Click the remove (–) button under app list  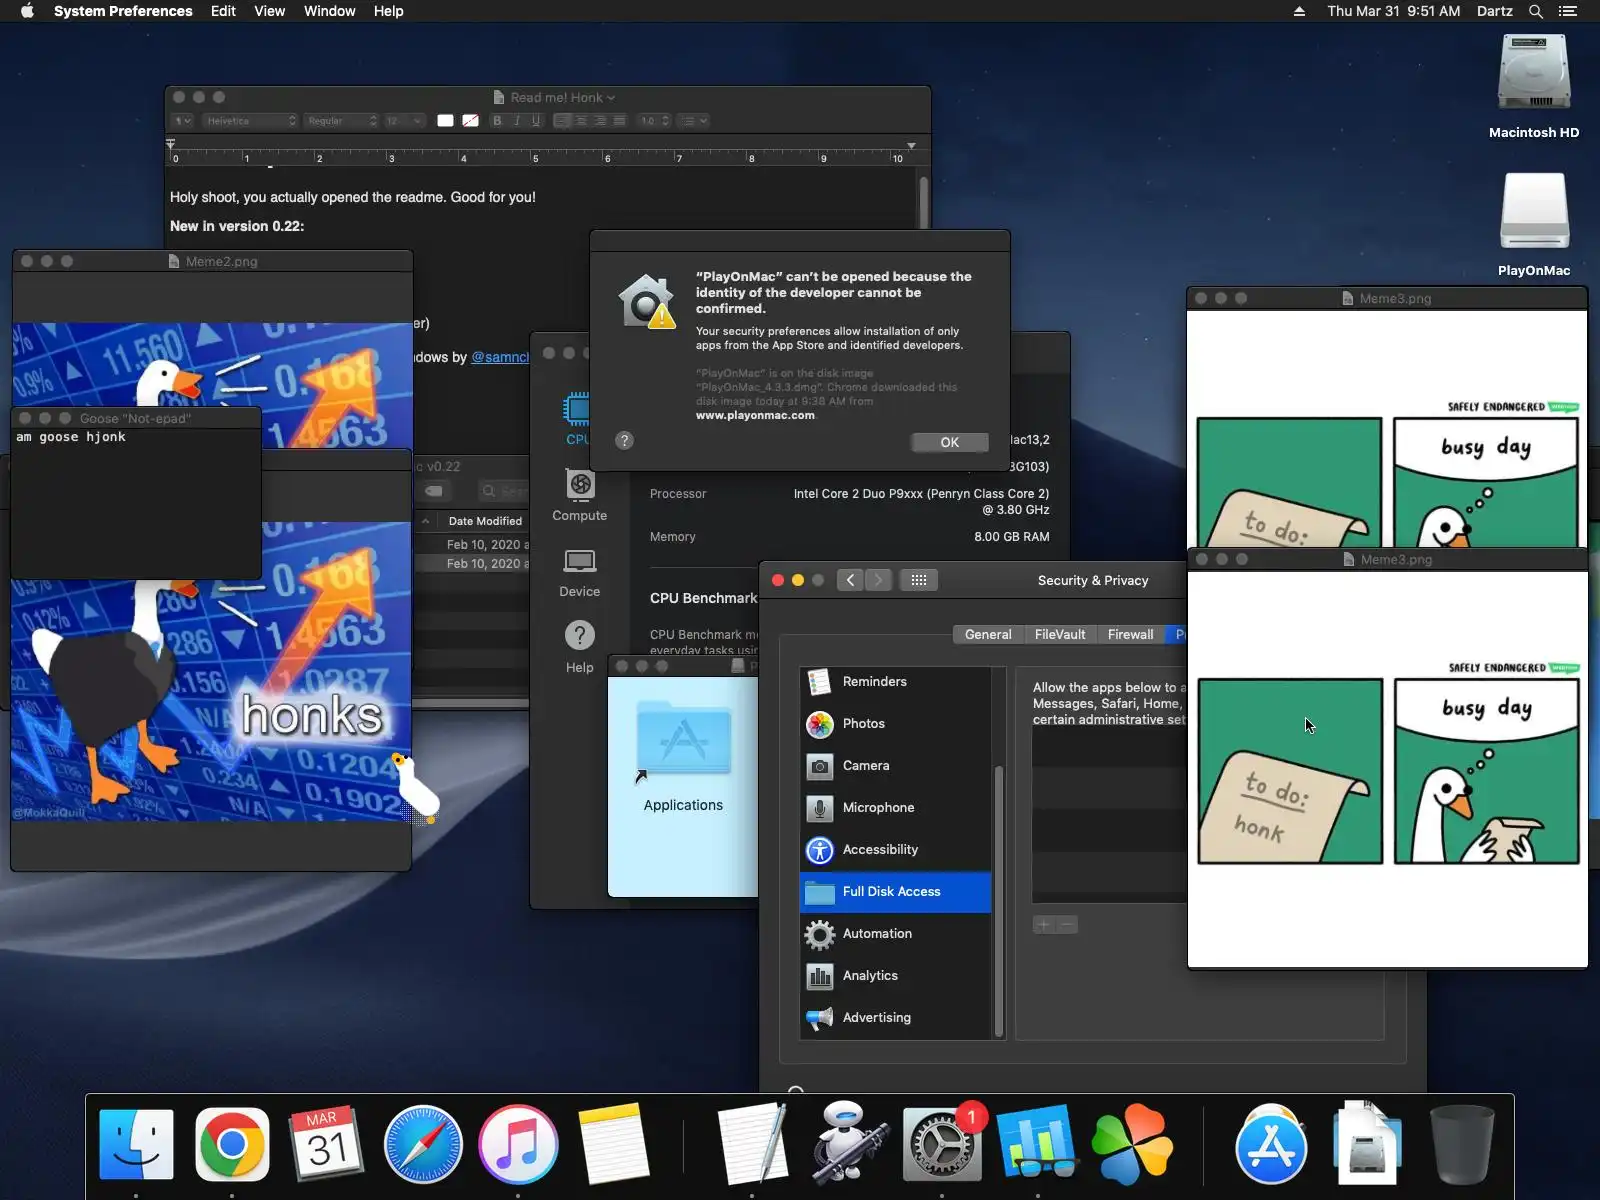pos(1067,925)
